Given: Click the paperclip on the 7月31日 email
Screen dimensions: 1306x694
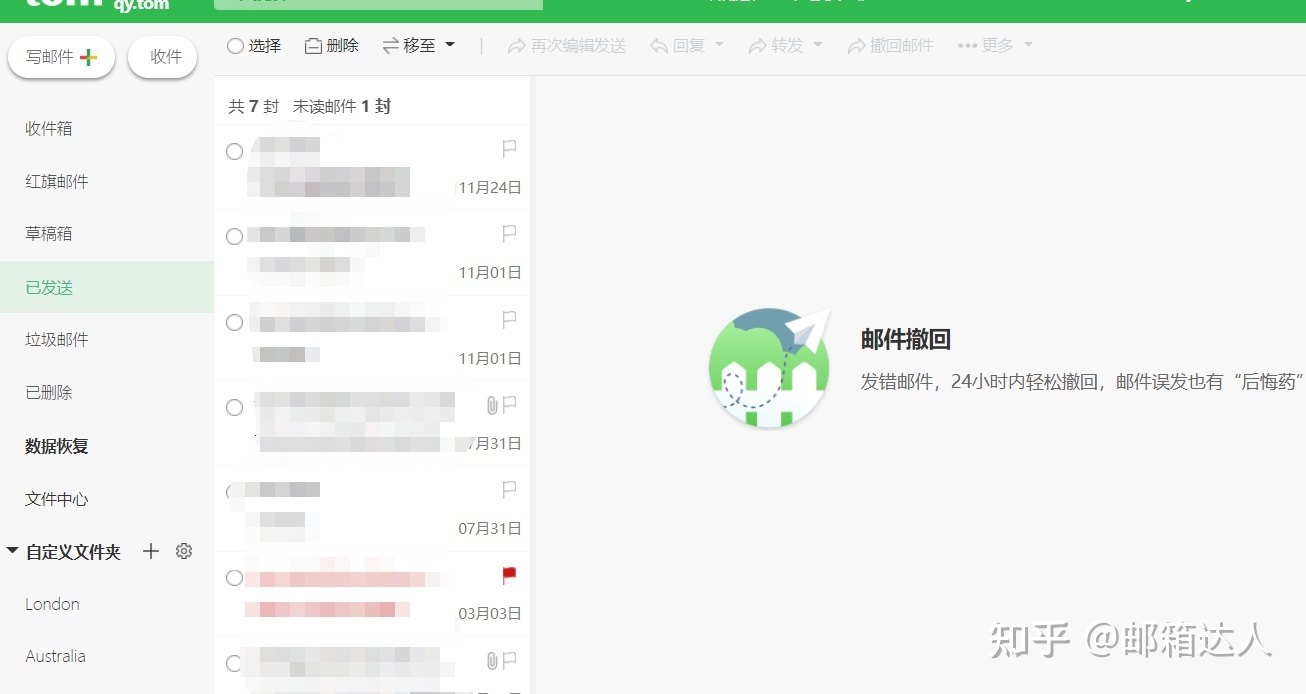Looking at the screenshot, I should [x=491, y=405].
